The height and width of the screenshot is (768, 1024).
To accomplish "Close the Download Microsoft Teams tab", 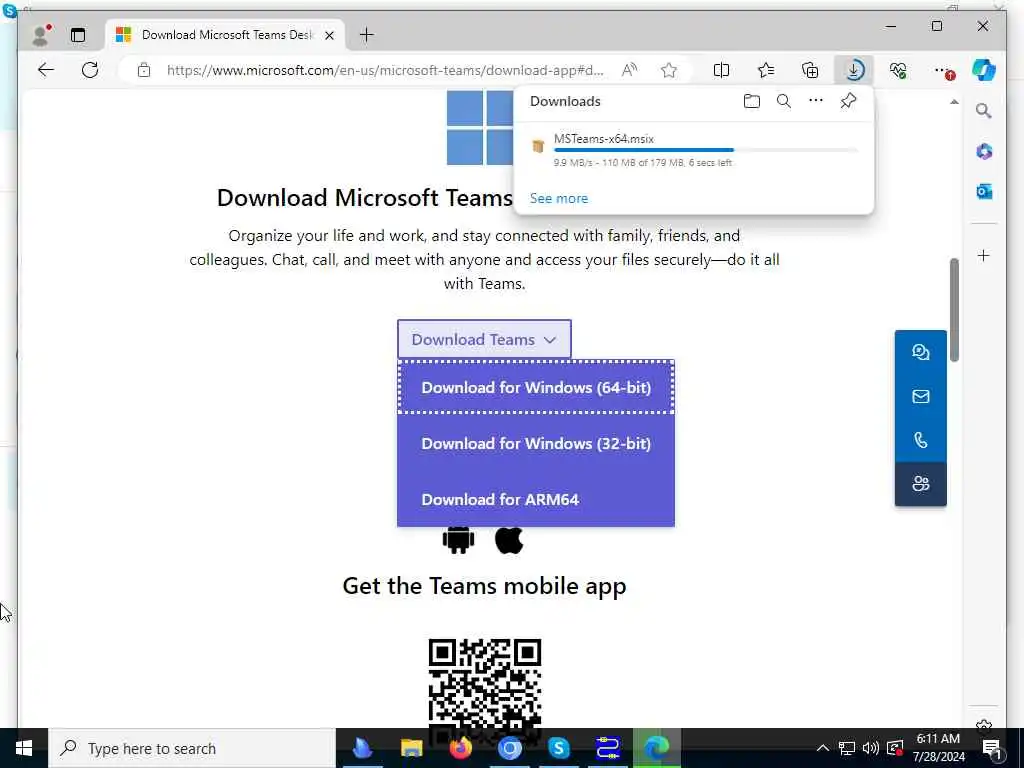I will point(330,35).
